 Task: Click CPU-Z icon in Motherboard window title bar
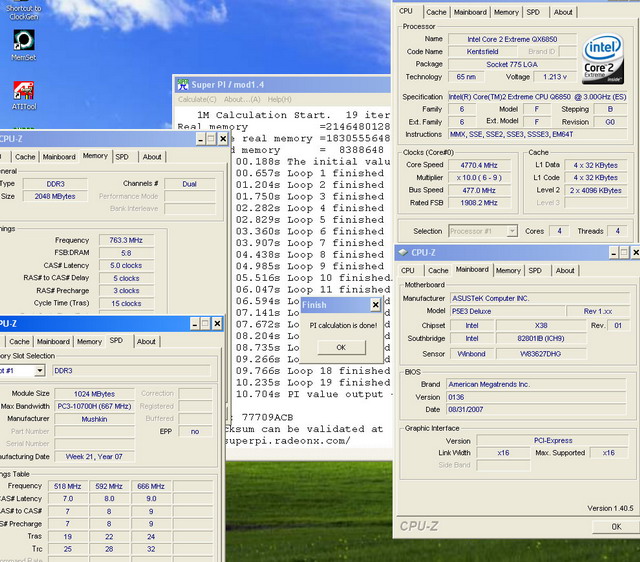404,253
